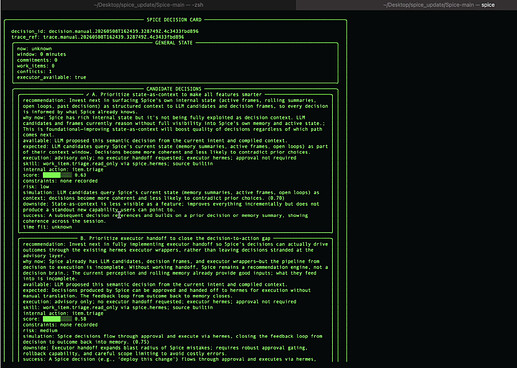
Task: Click the SPICE DECISION CARD title
Action: click(x=174, y=20)
